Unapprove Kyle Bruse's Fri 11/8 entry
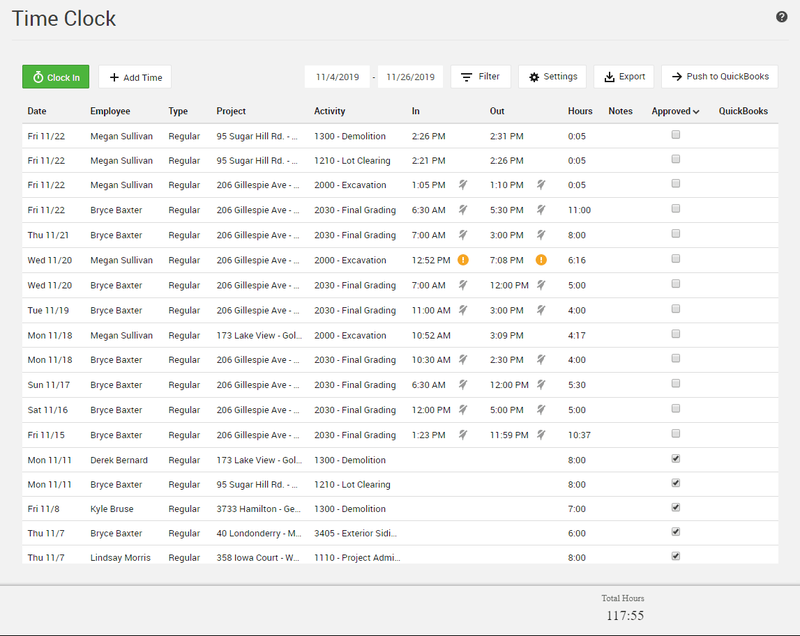This screenshot has width=800, height=636. click(x=676, y=507)
